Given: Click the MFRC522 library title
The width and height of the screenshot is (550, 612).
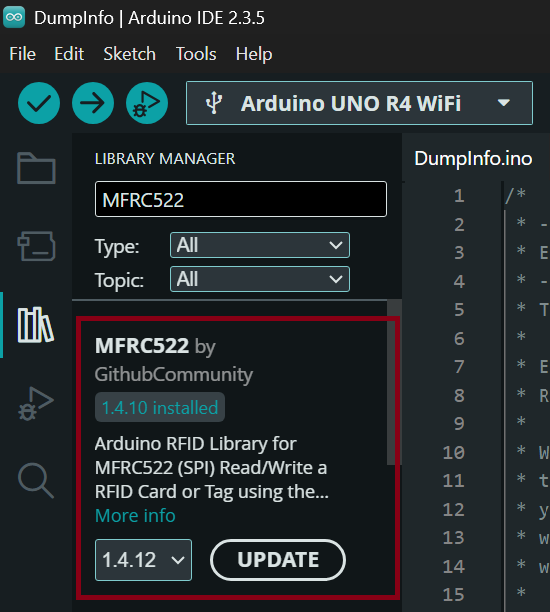Looking at the screenshot, I should (x=142, y=346).
